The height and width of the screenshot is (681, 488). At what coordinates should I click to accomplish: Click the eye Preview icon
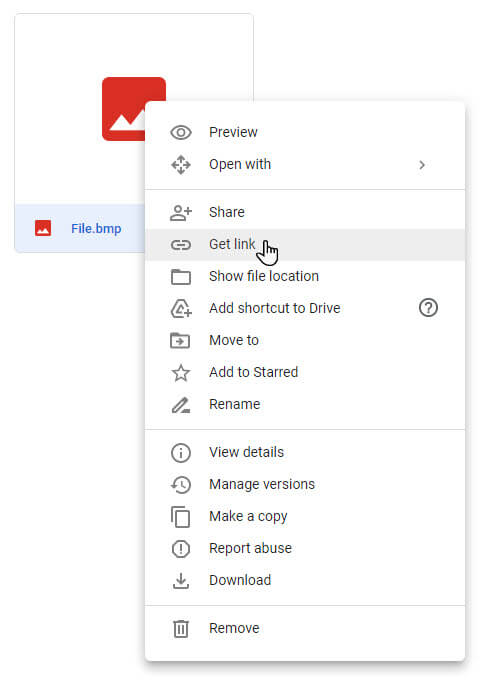181,132
